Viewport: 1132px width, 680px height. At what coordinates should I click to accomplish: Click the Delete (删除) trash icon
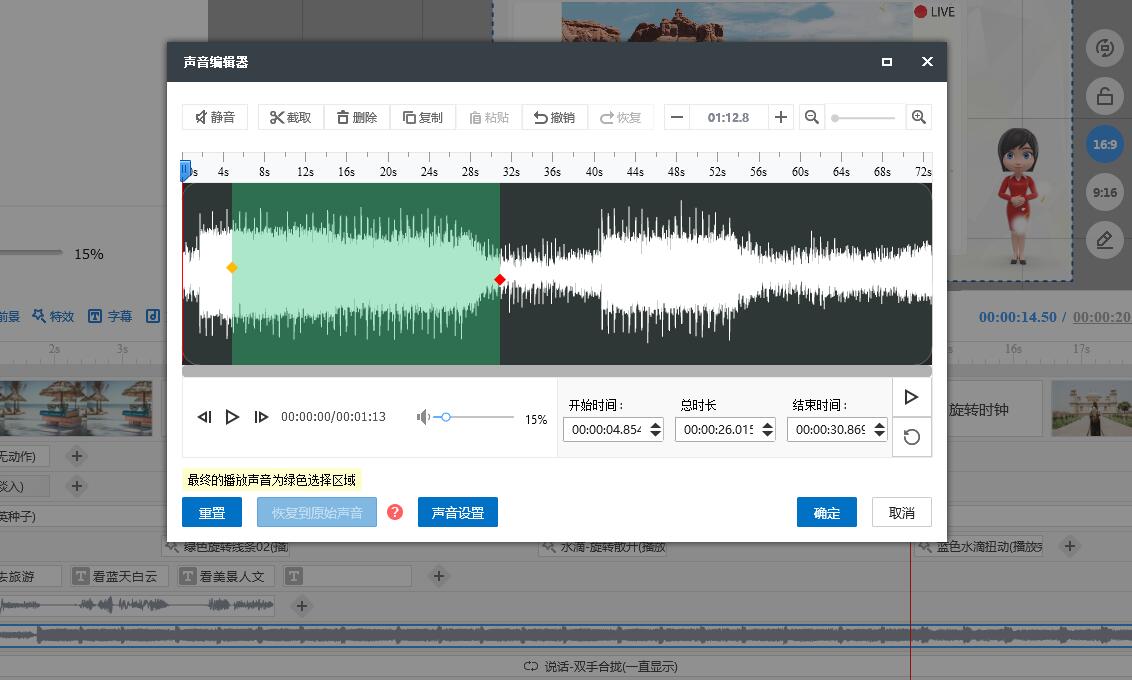pyautogui.click(x=357, y=117)
